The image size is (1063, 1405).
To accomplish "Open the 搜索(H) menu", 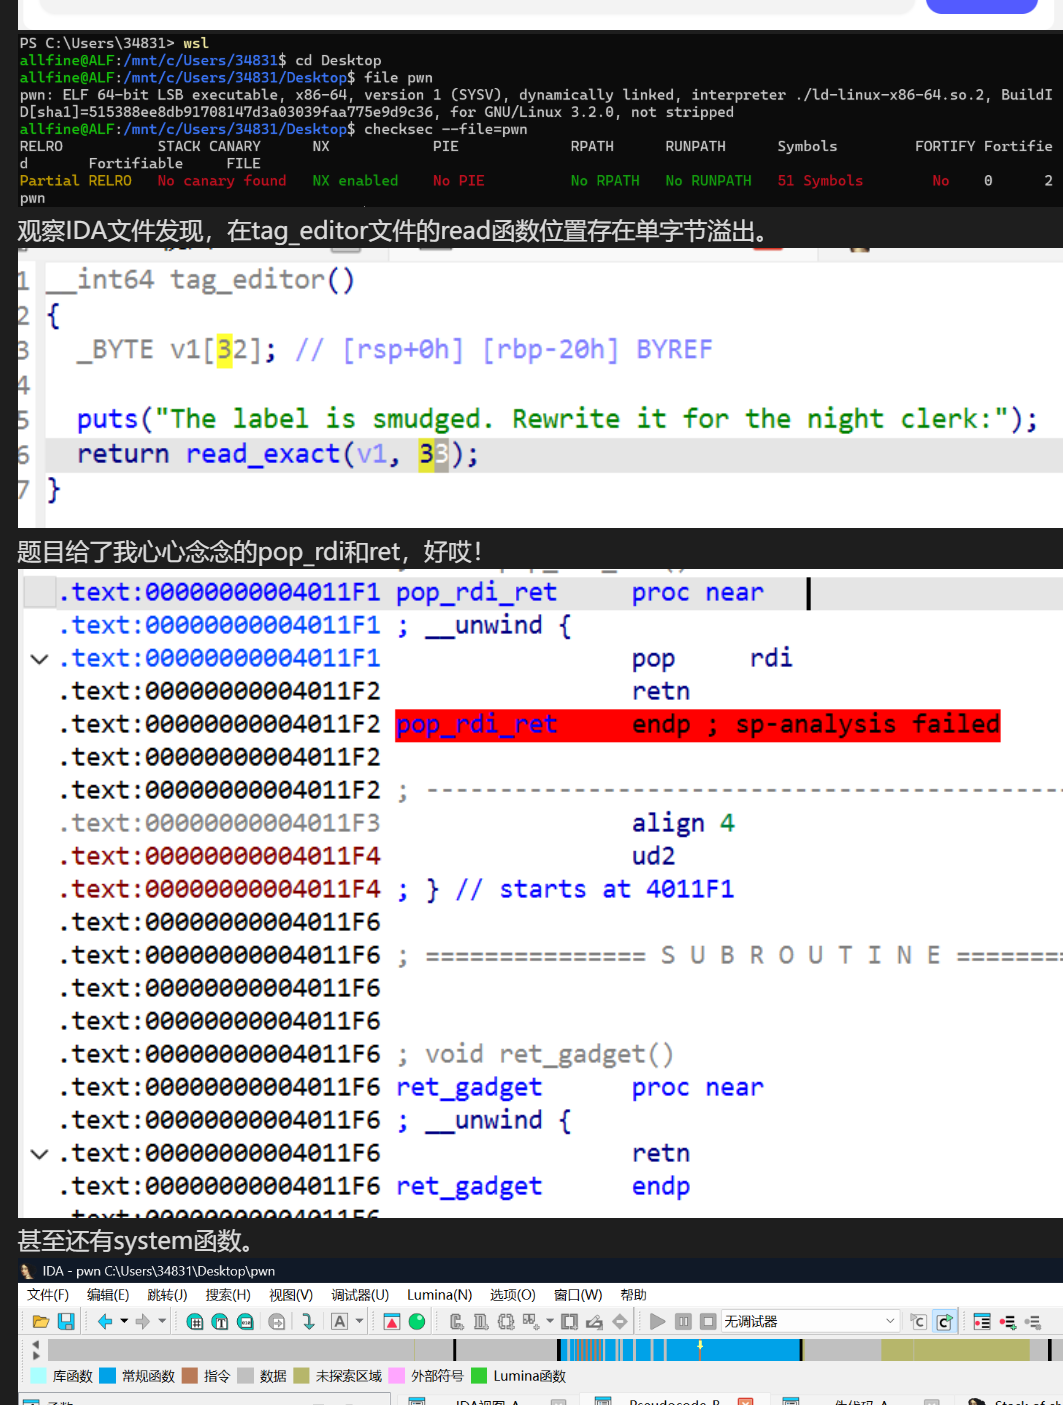I will [228, 1295].
